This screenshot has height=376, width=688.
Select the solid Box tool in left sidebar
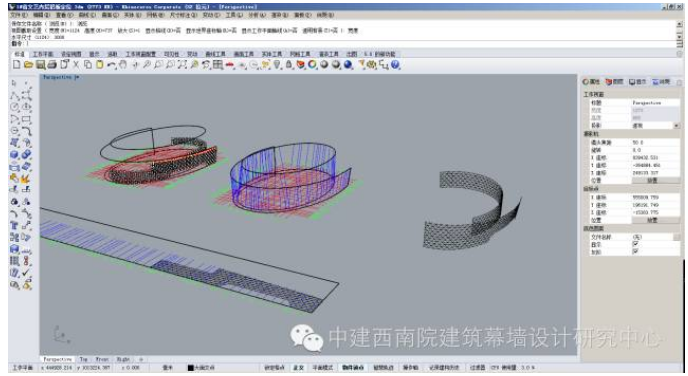(x=14, y=154)
